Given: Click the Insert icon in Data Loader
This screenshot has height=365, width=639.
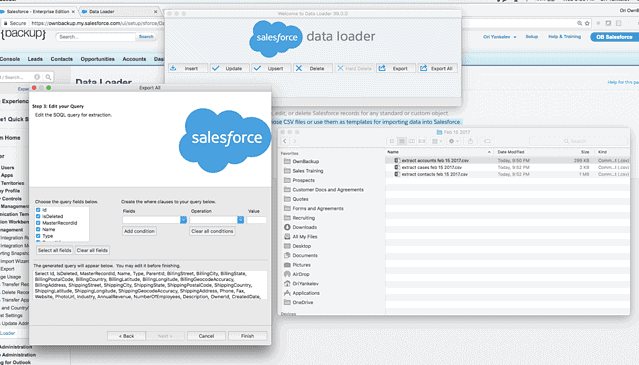Looking at the screenshot, I should [x=173, y=68].
